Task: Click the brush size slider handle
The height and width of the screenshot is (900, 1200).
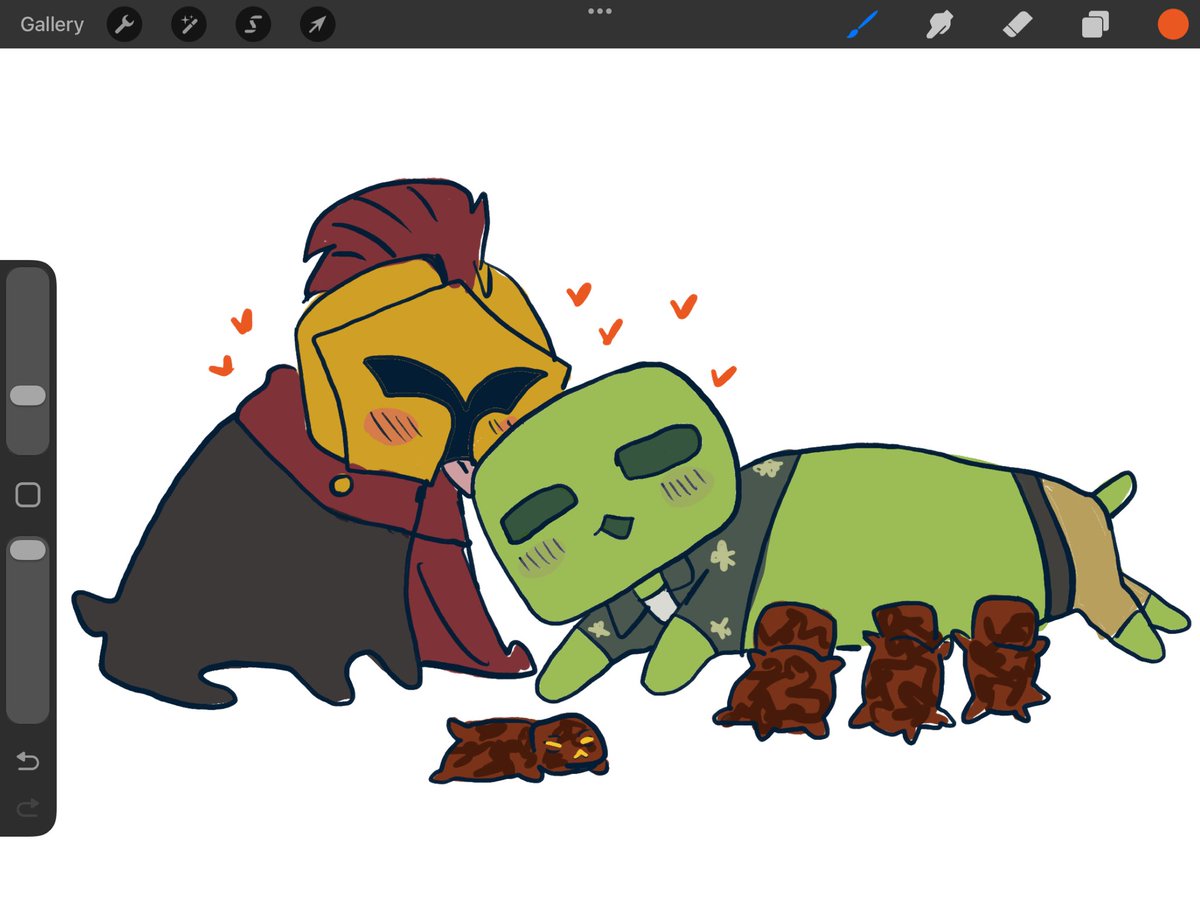Action: tap(28, 395)
